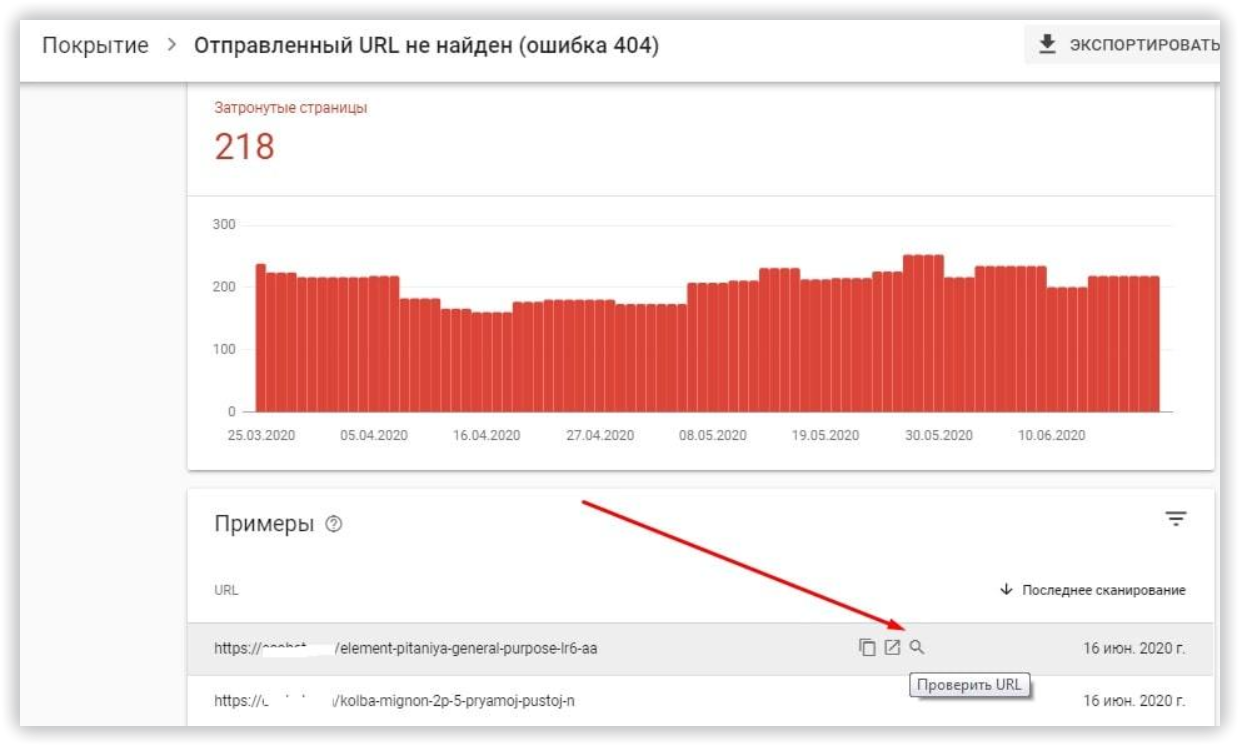
Task: Select the element-pitaniya-general-purpose-lr6-aa URL row
Action: coord(700,648)
